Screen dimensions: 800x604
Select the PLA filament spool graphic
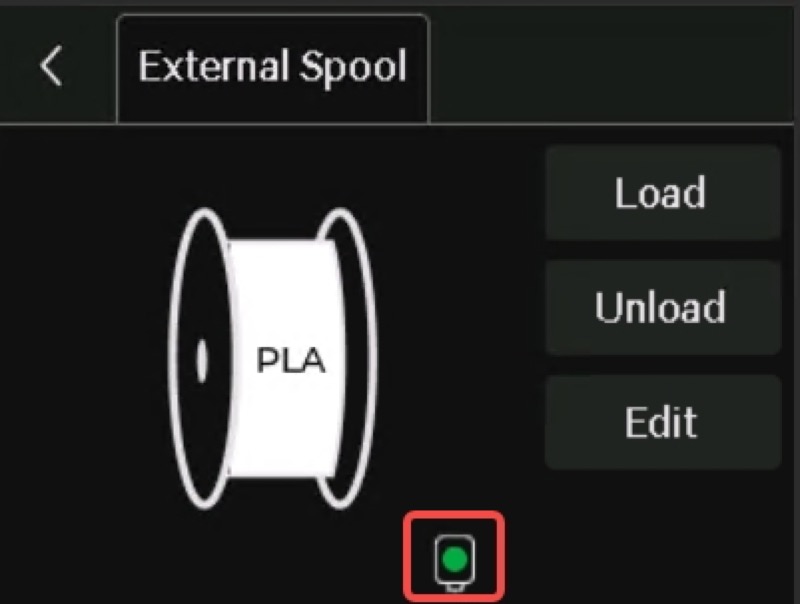click(273, 359)
